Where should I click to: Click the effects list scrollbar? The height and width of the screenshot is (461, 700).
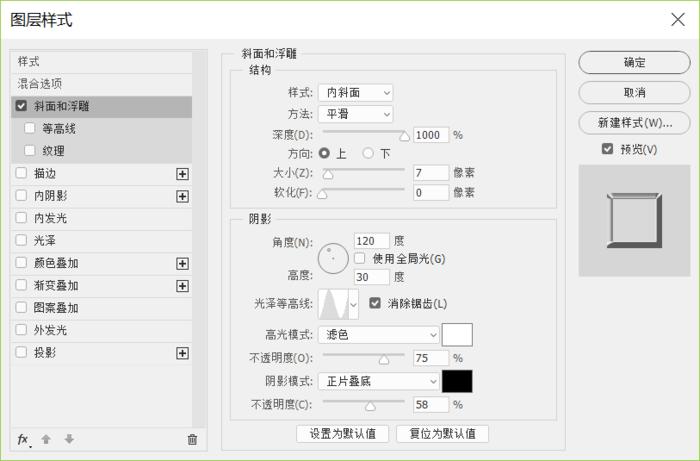200,239
